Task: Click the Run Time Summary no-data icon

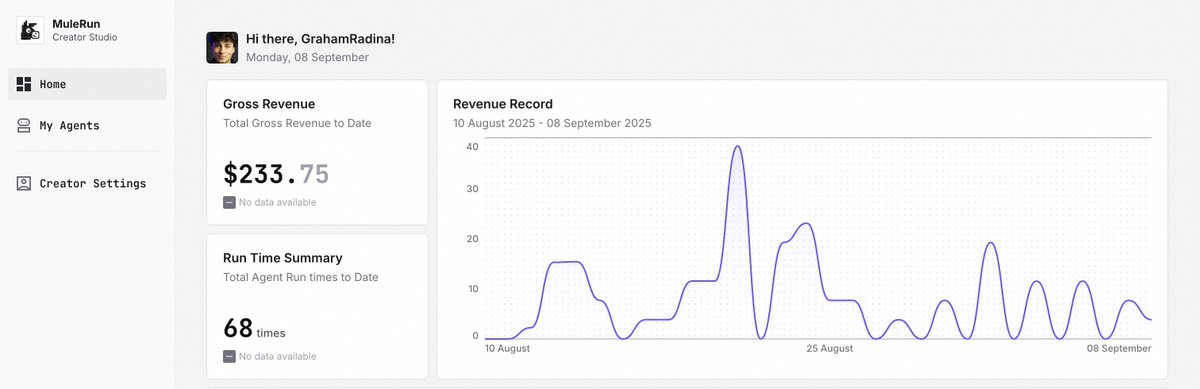Action: point(229,356)
